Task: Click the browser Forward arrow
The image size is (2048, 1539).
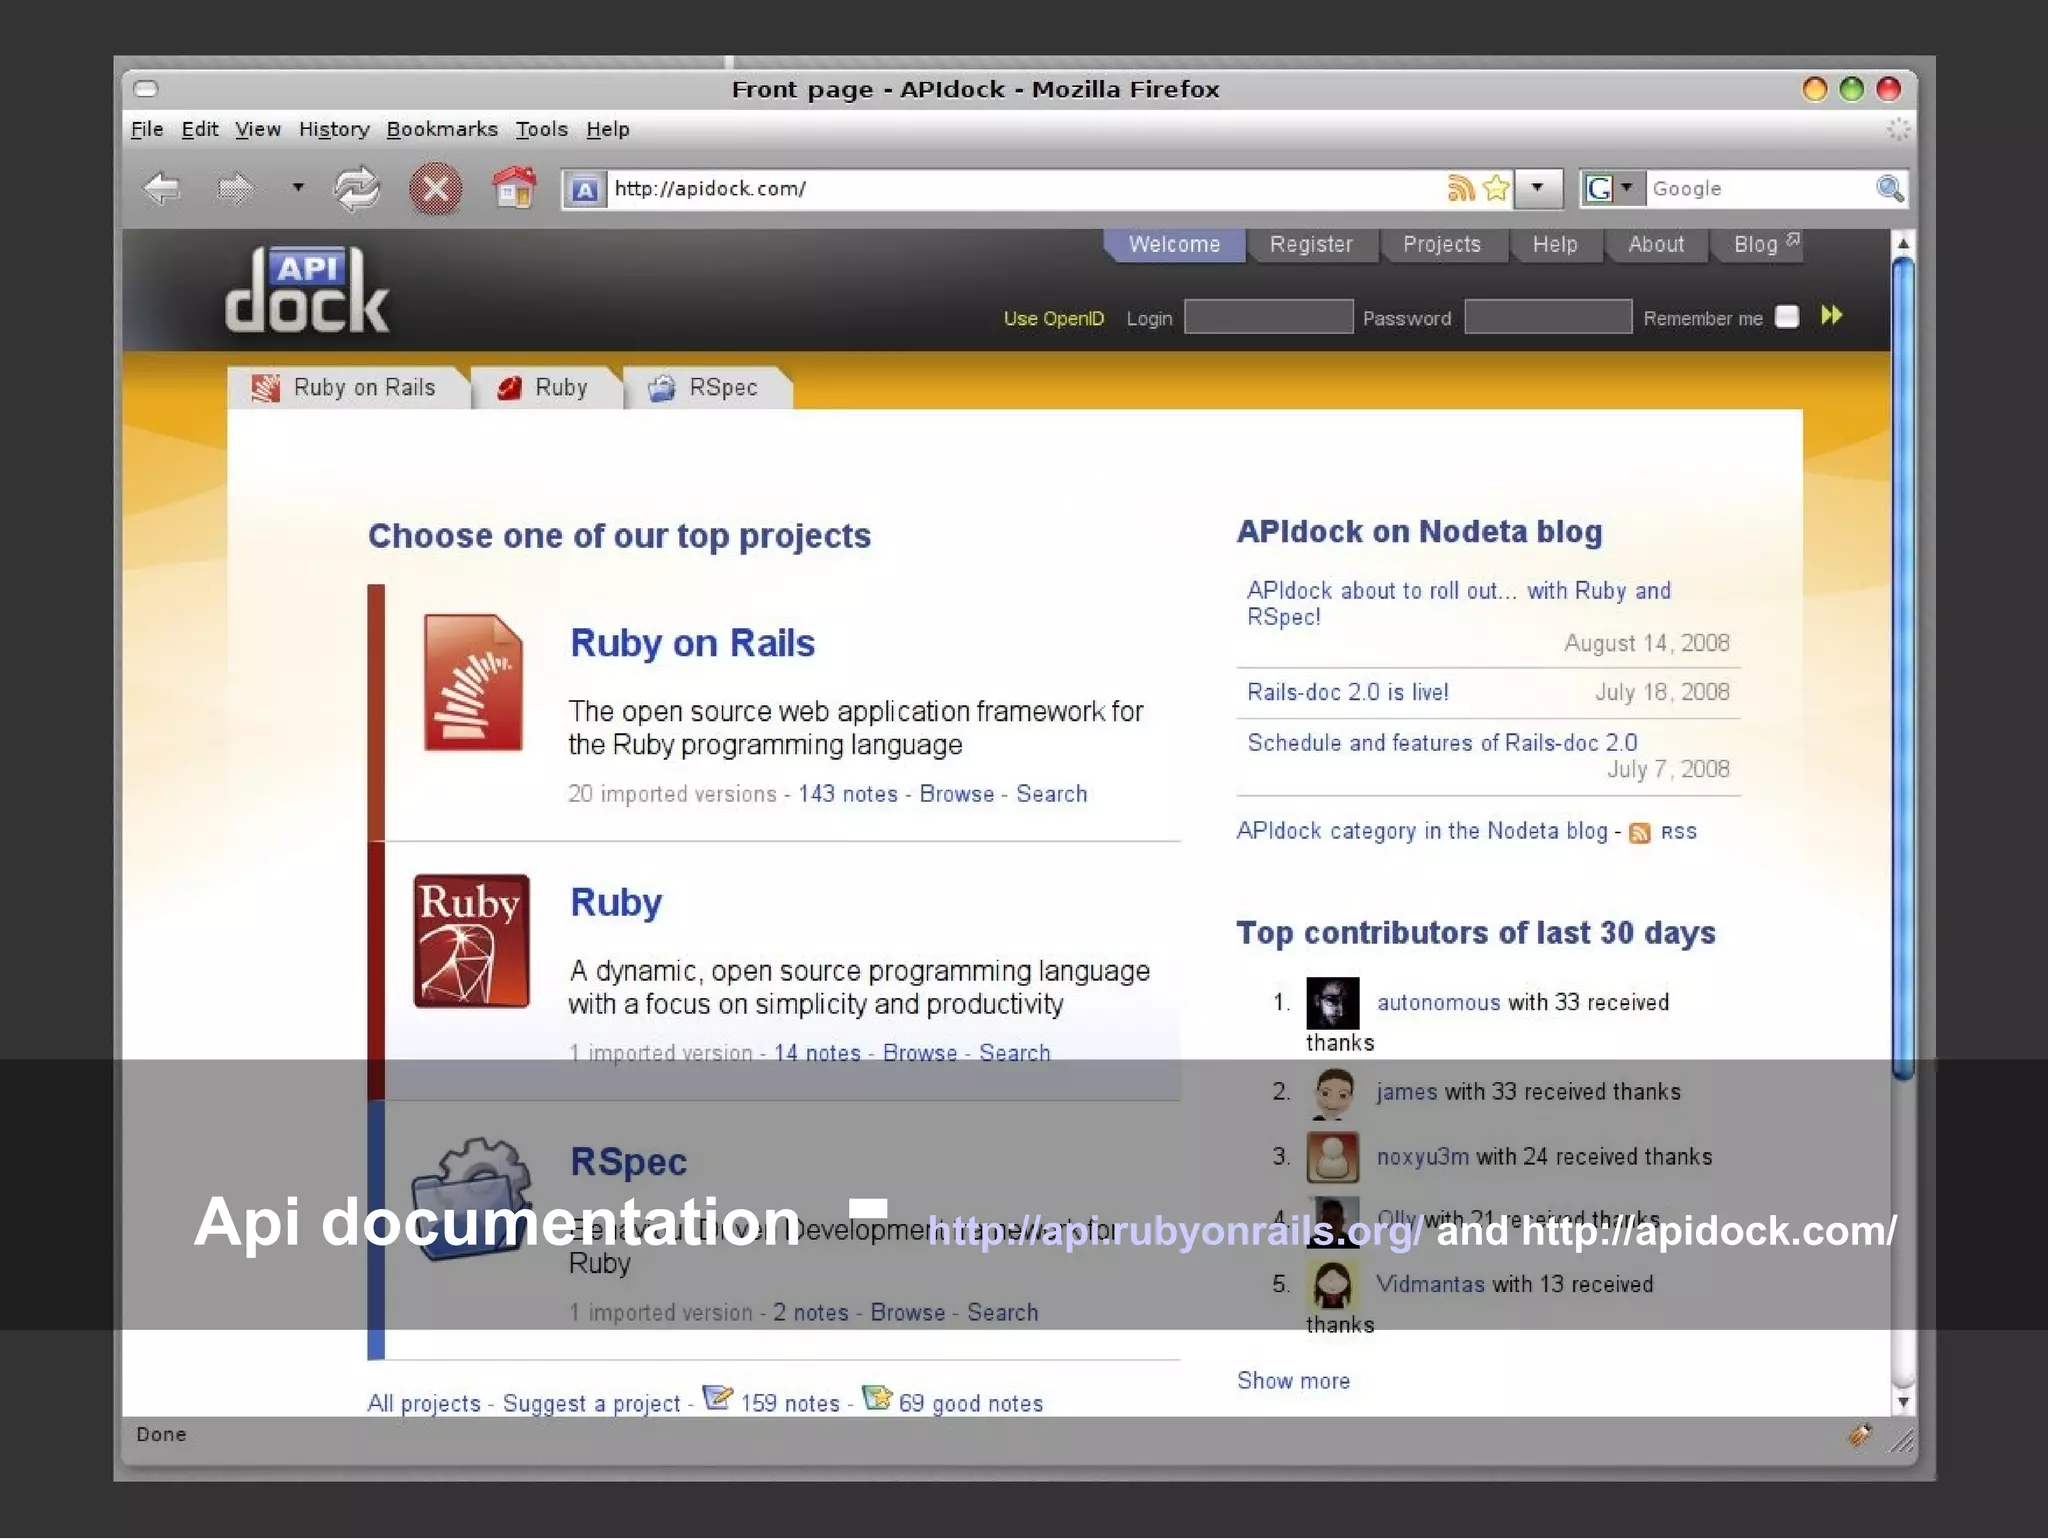Action: click(236, 188)
